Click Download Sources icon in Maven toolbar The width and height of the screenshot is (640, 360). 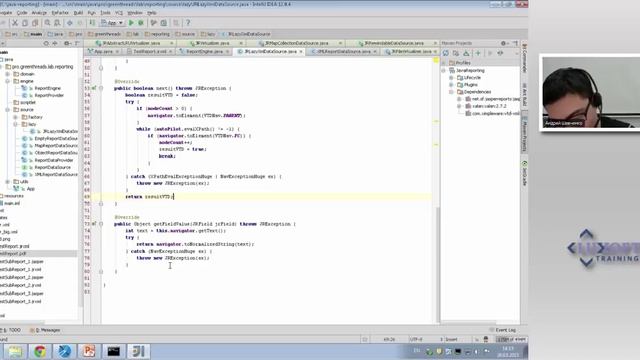point(466,53)
